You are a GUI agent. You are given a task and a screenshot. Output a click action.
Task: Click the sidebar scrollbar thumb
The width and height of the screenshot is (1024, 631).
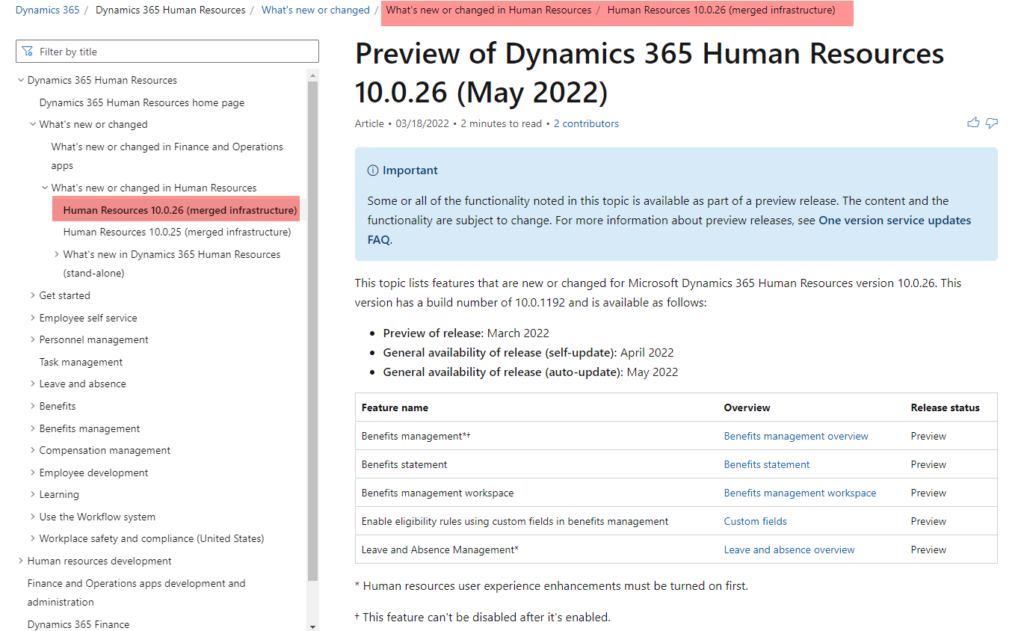pyautogui.click(x=313, y=330)
